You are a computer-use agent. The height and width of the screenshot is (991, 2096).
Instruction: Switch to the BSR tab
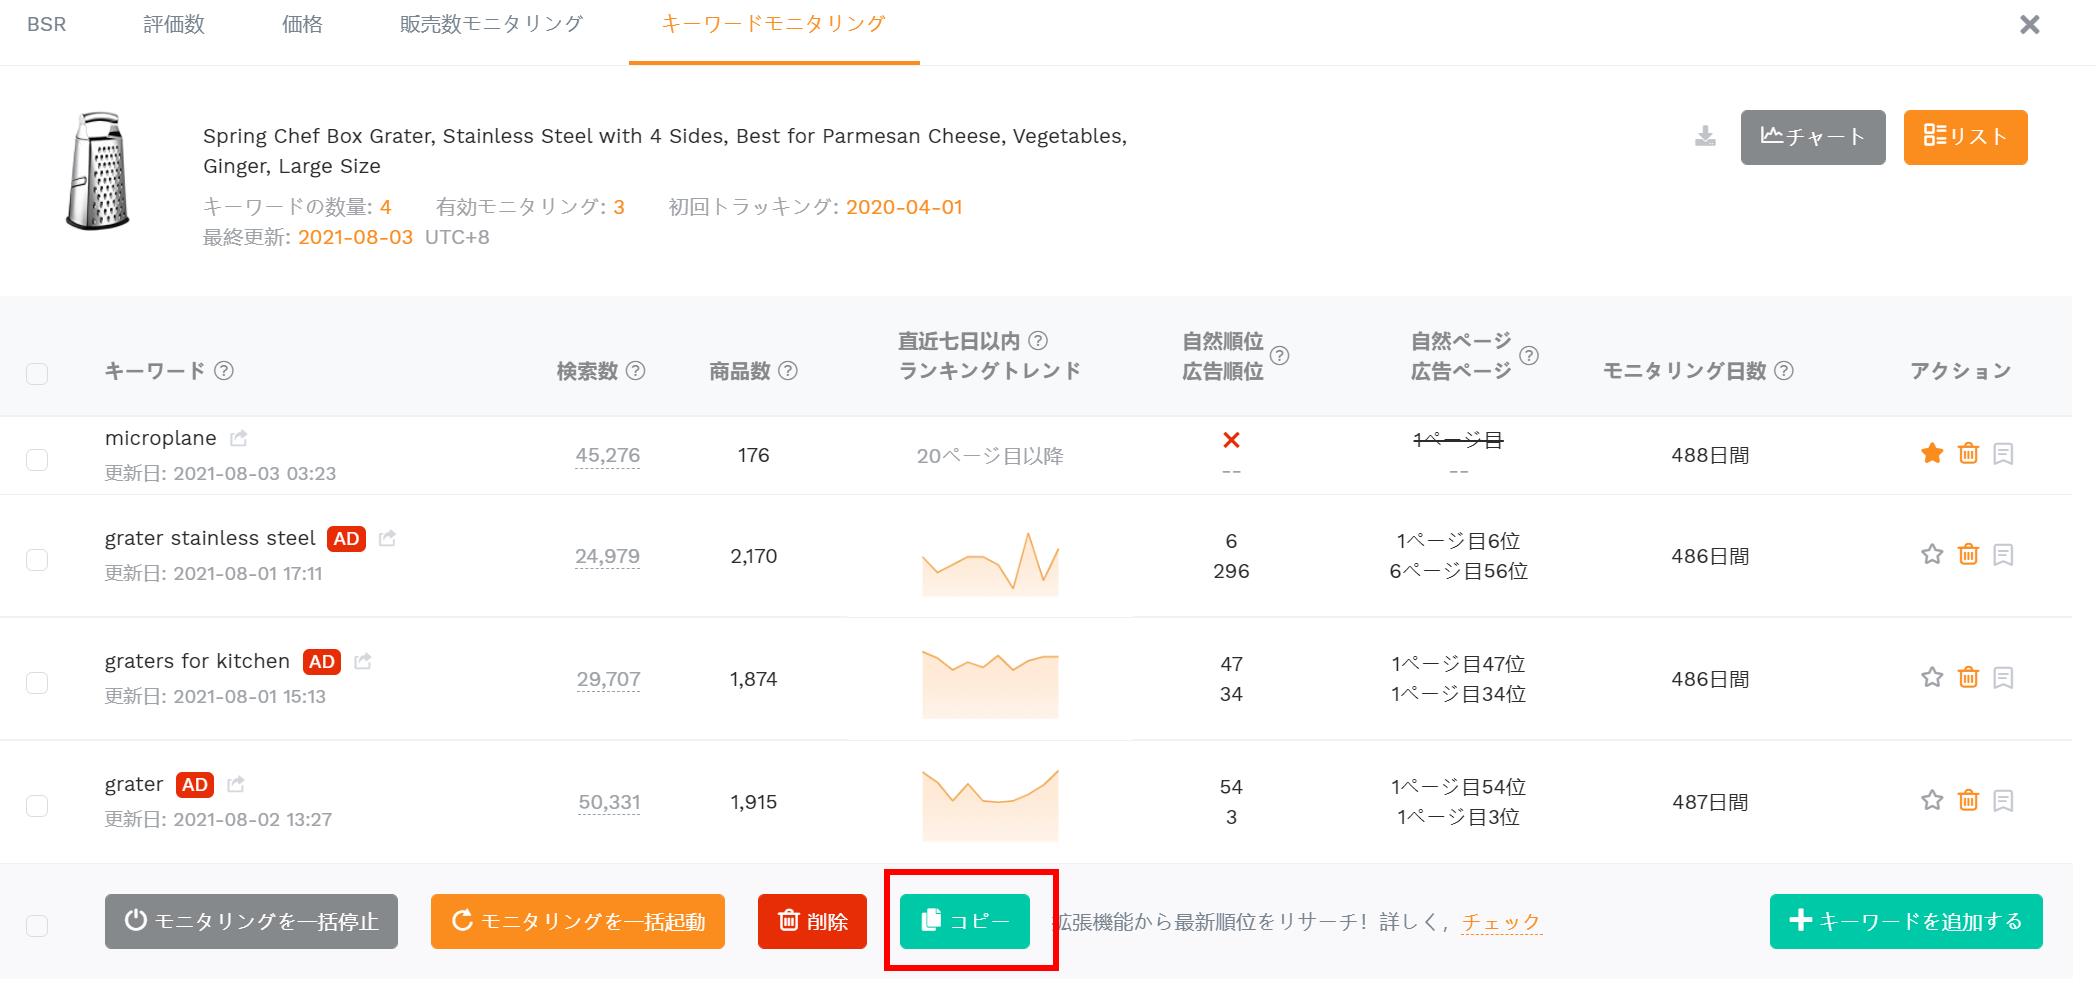coord(47,24)
